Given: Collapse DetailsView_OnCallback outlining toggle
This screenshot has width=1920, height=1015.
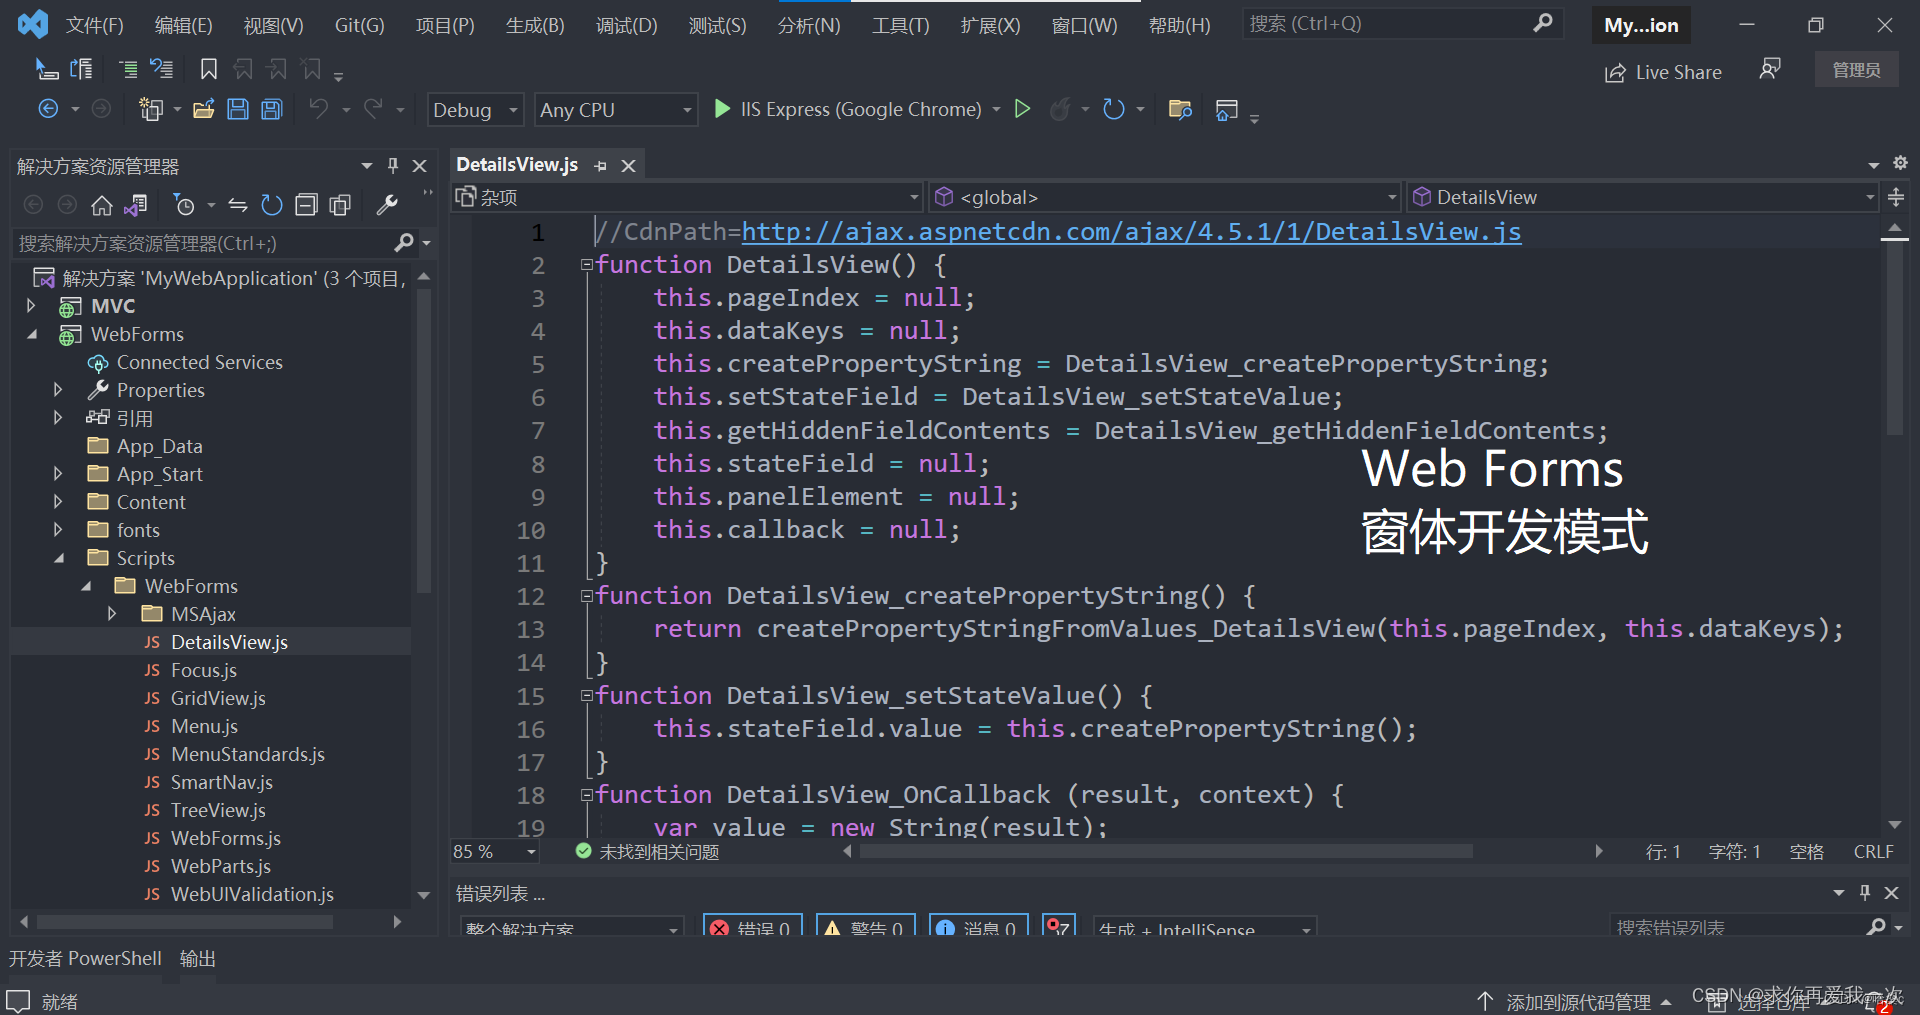Looking at the screenshot, I should click(x=587, y=795).
